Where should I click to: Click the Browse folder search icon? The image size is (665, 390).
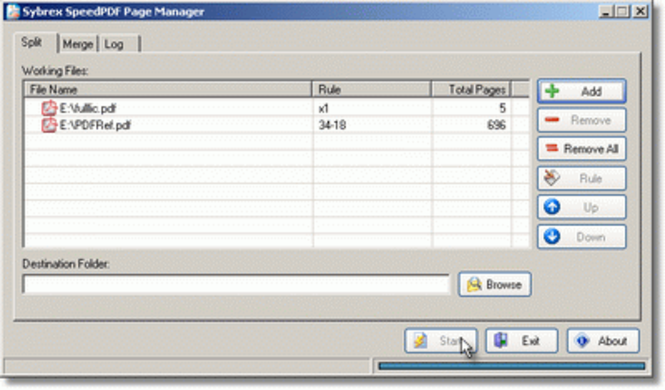tap(474, 284)
